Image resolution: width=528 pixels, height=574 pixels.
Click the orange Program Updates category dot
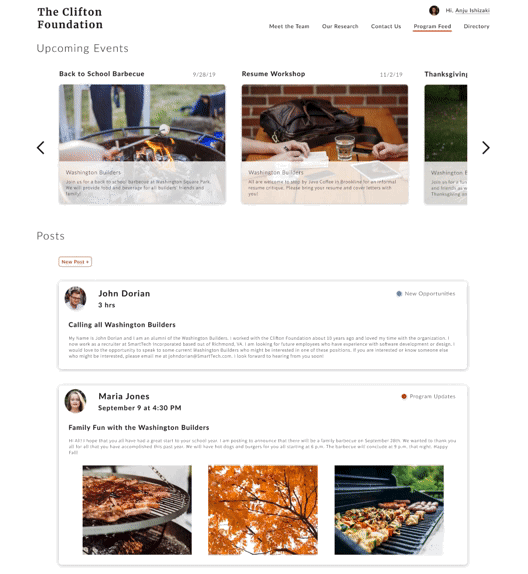(x=404, y=396)
